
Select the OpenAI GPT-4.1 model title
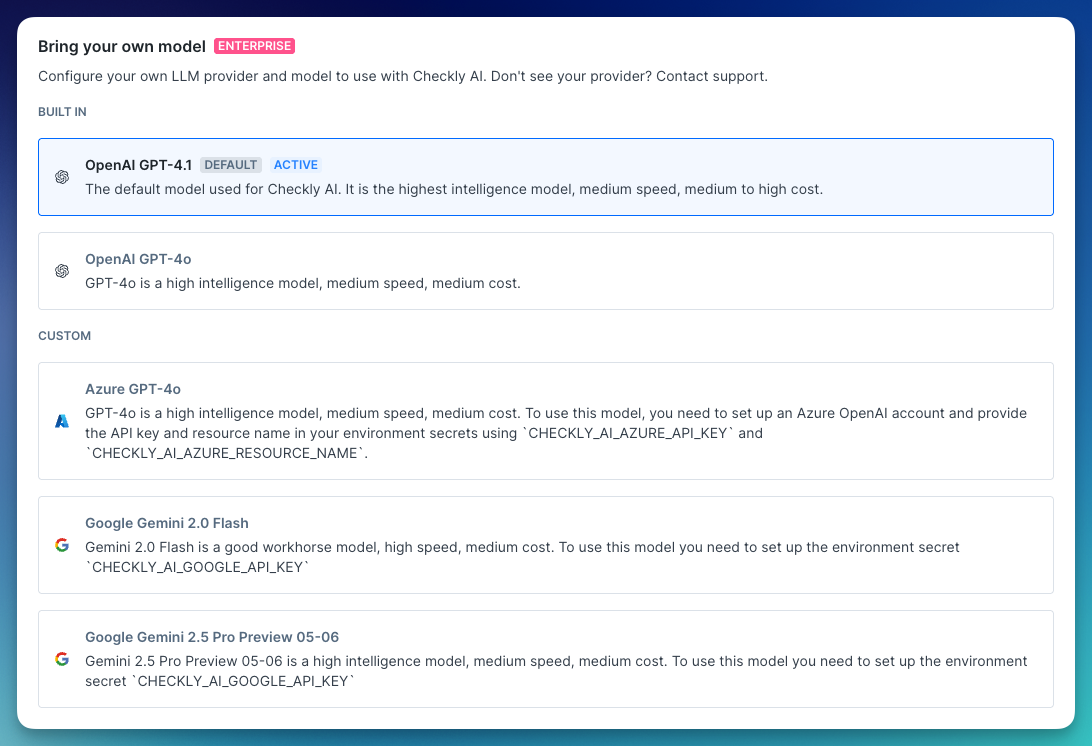coord(139,165)
